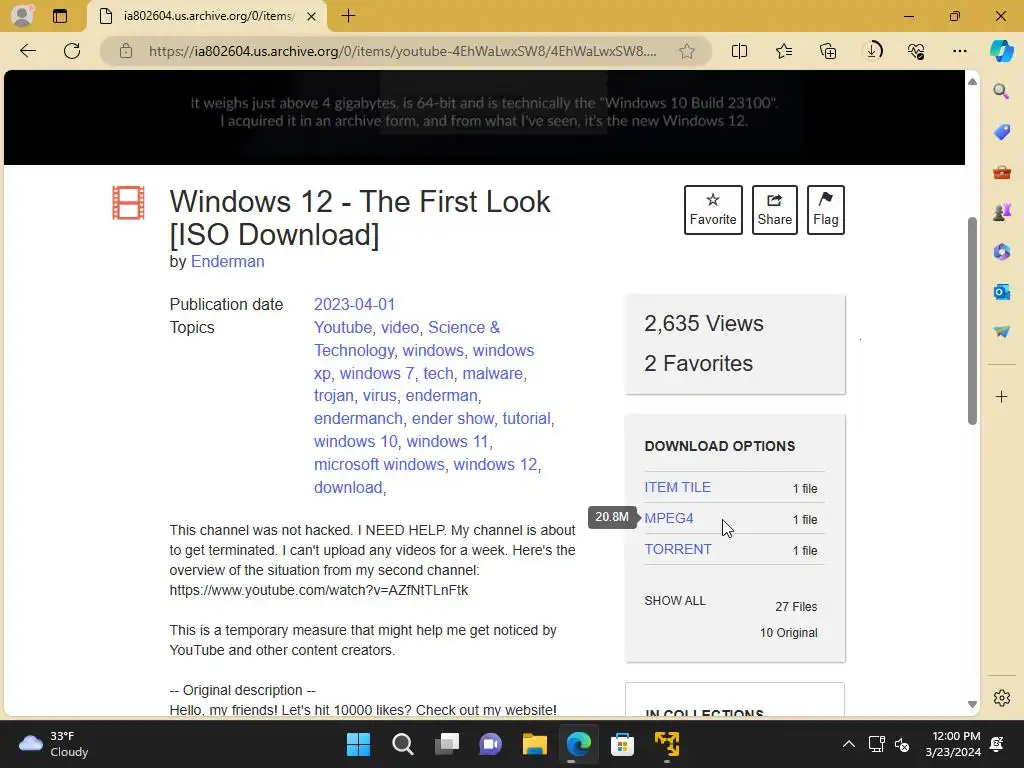Open the weather widget 33°F Cloudy
The width and height of the screenshot is (1024, 768).
tap(54, 744)
